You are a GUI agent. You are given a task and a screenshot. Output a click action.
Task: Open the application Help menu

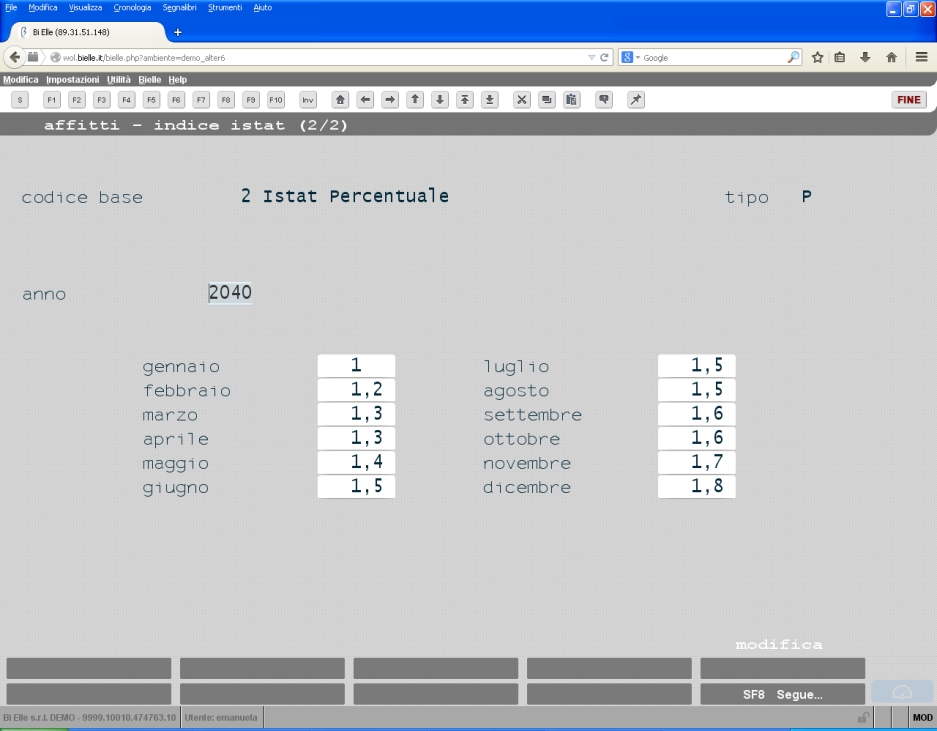pos(177,79)
